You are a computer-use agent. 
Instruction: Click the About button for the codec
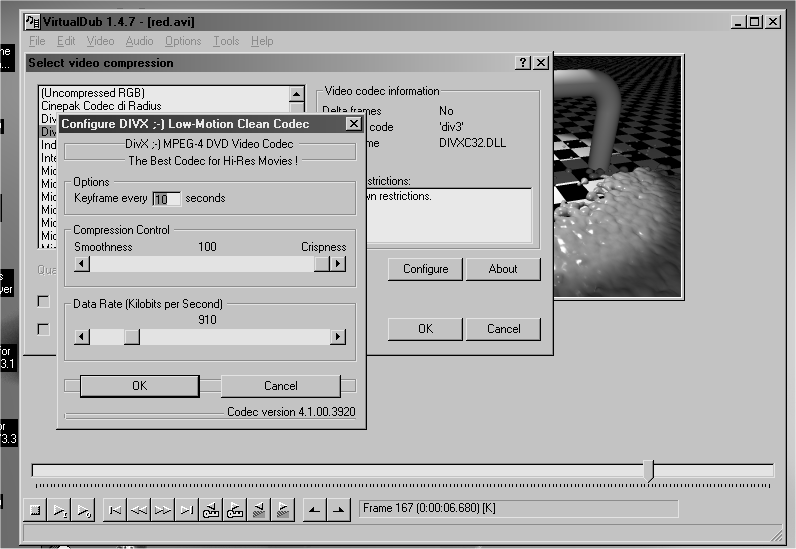click(503, 269)
